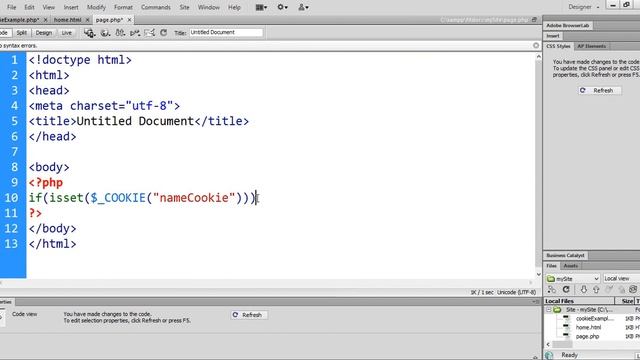Open the Help menu
The width and height of the screenshot is (640, 360).
234,7
